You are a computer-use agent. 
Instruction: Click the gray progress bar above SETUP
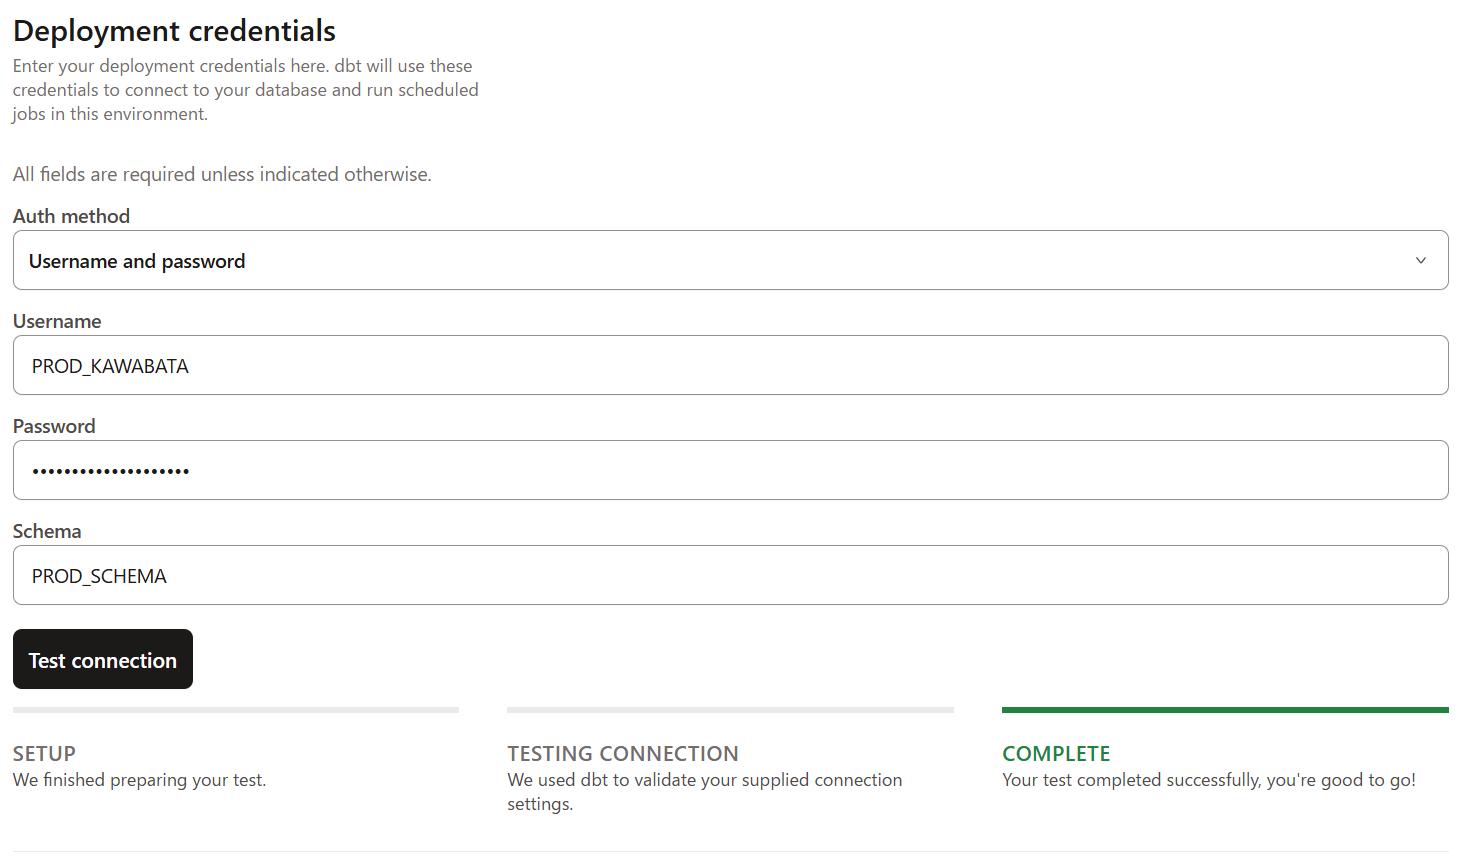[x=236, y=710]
